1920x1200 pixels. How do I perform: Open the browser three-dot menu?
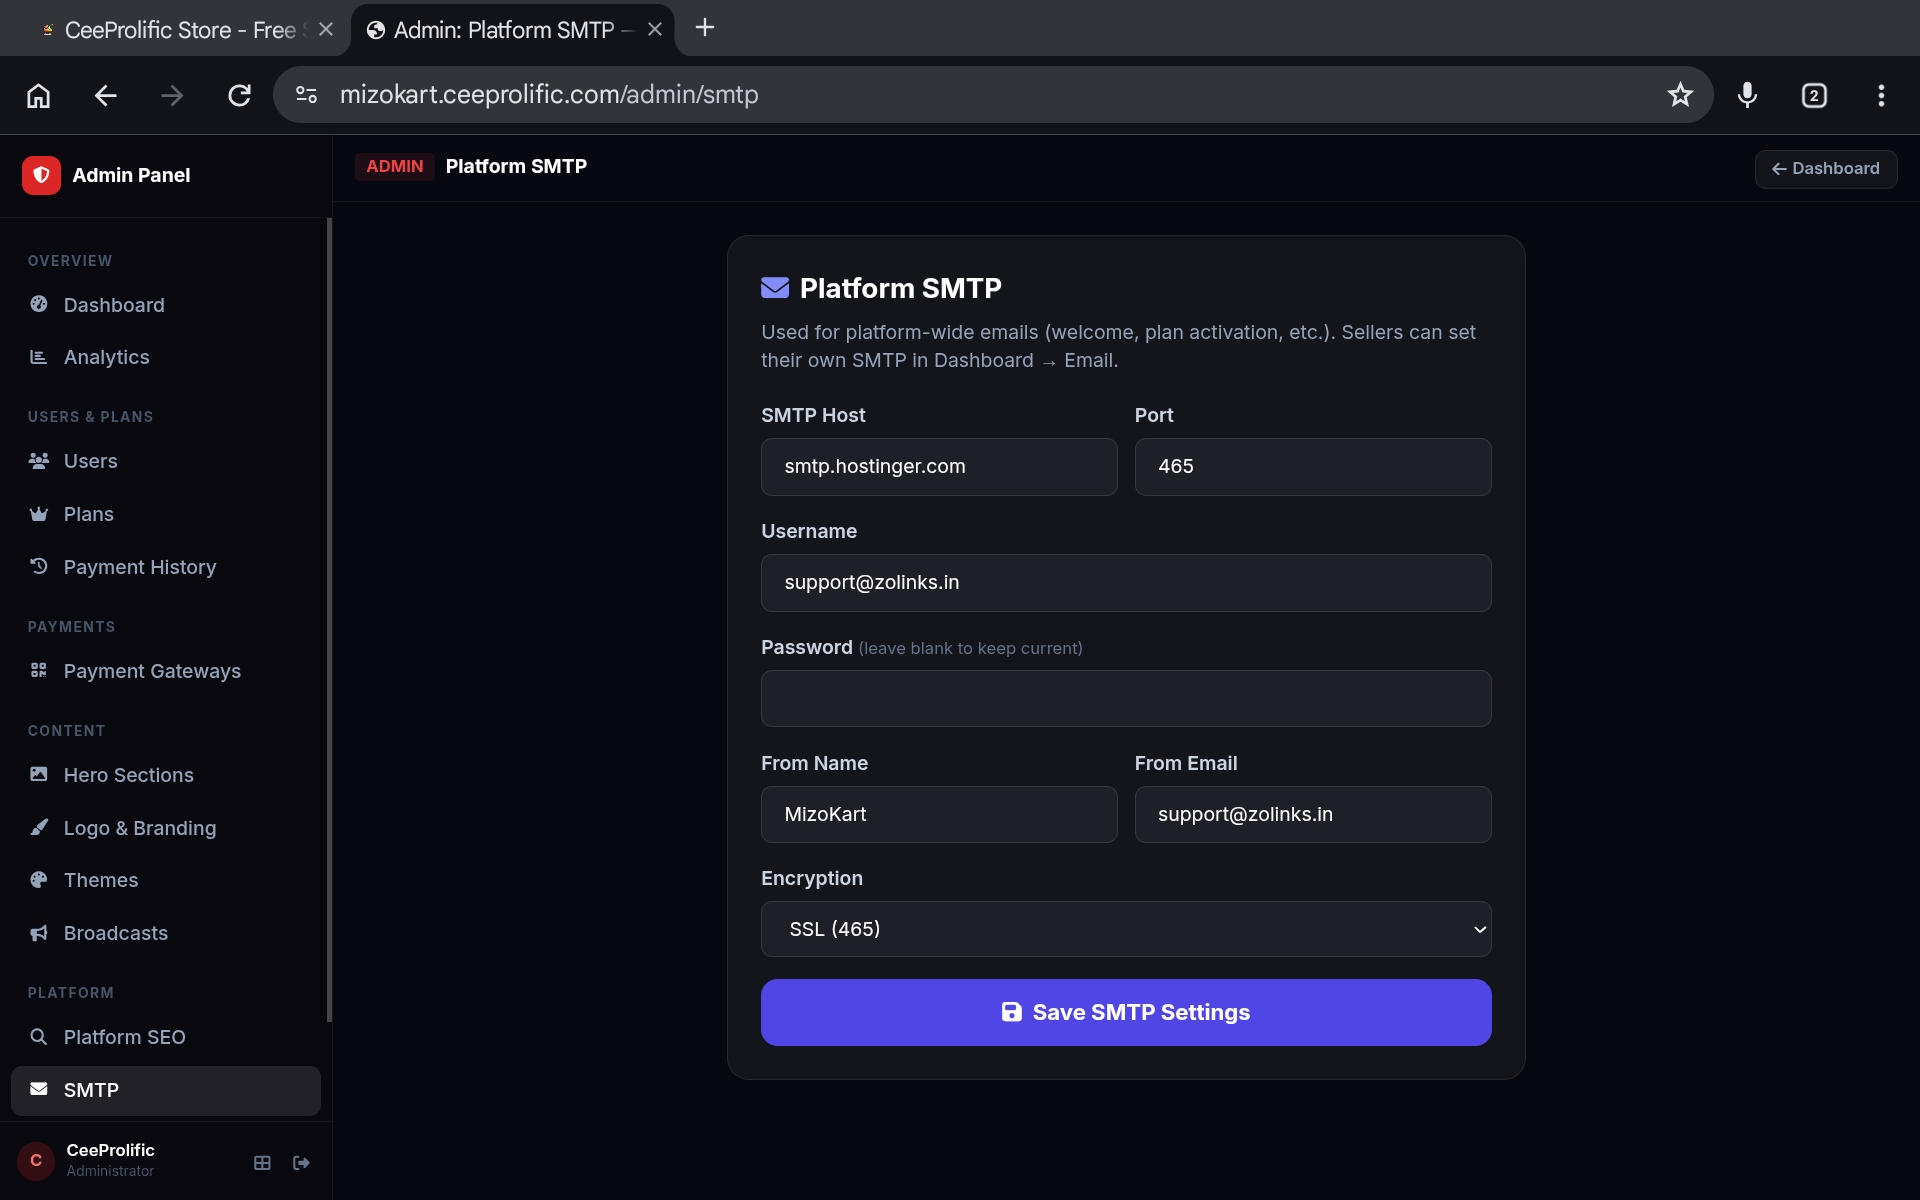click(x=1881, y=95)
